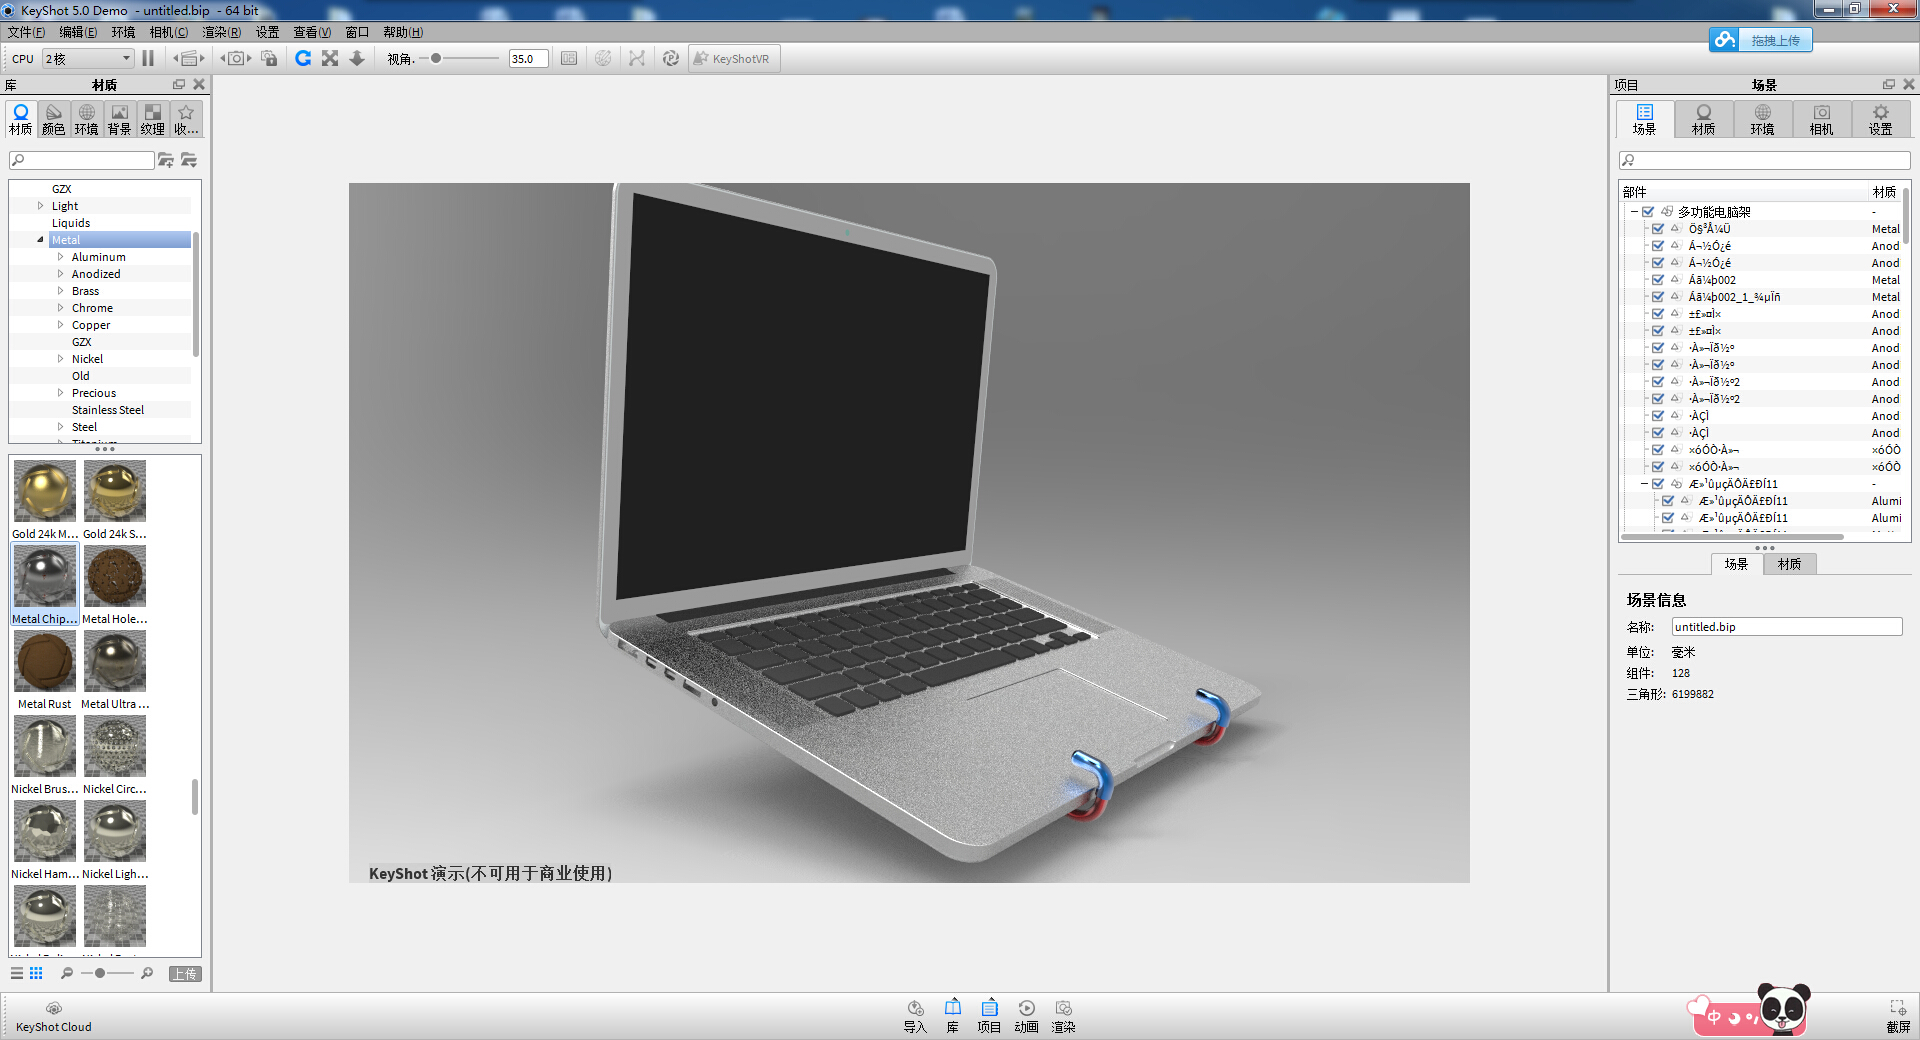Image resolution: width=1920 pixels, height=1040 pixels.
Task: Pause the real-time render
Action: point(148,59)
